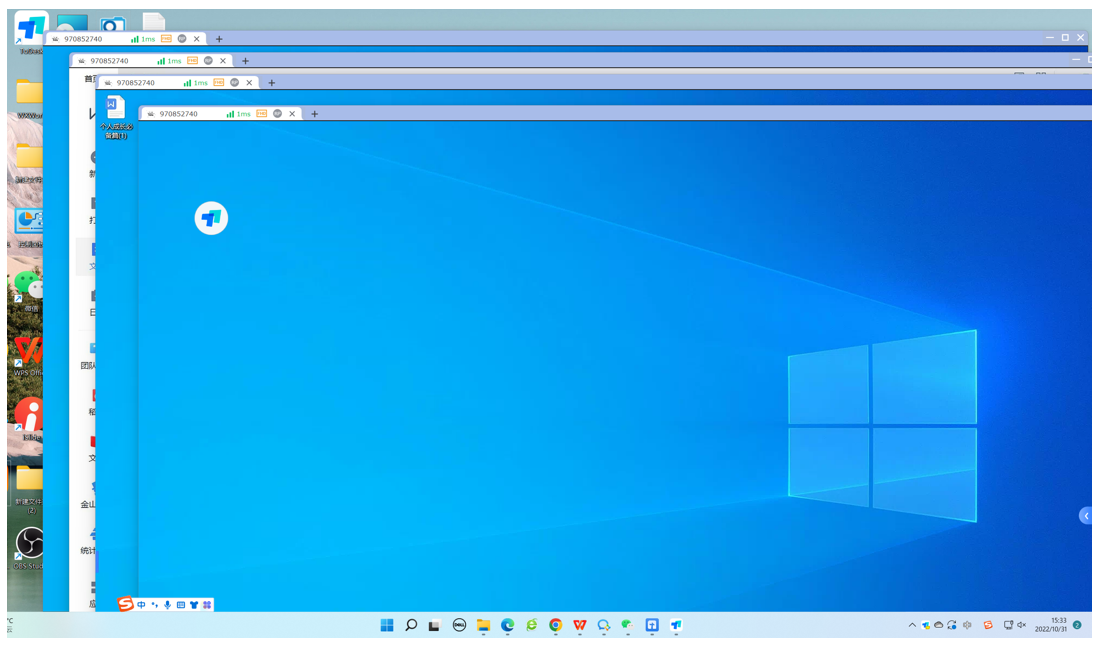This screenshot has height=646, width=1103.
Task: Open the ToDesk shortcut on the local desktop
Action: pyautogui.click(x=30, y=32)
